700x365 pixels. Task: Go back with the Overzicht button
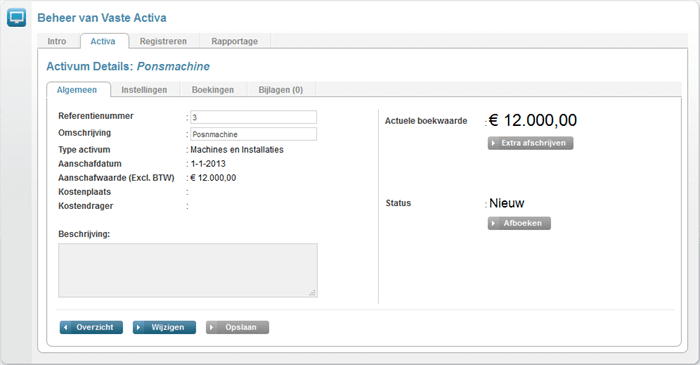(91, 327)
